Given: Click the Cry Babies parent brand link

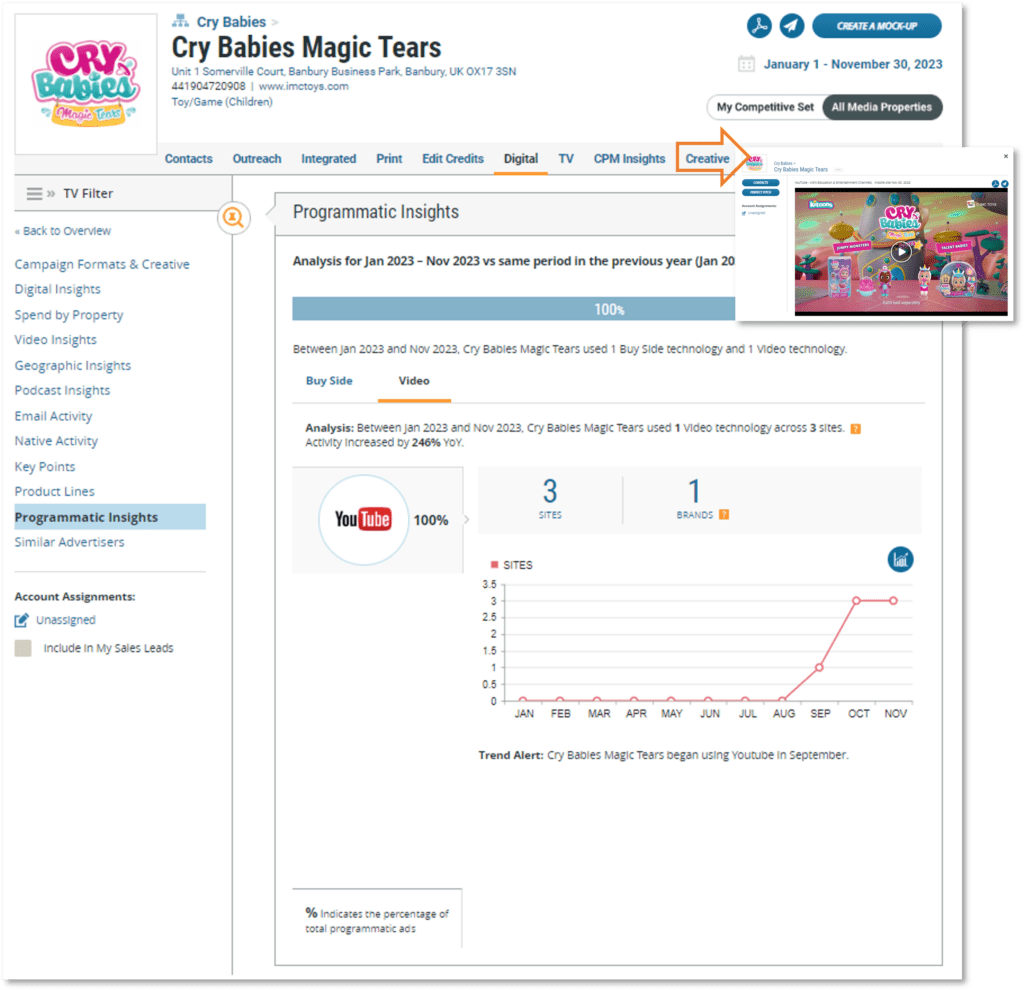Looking at the screenshot, I should click(x=231, y=22).
